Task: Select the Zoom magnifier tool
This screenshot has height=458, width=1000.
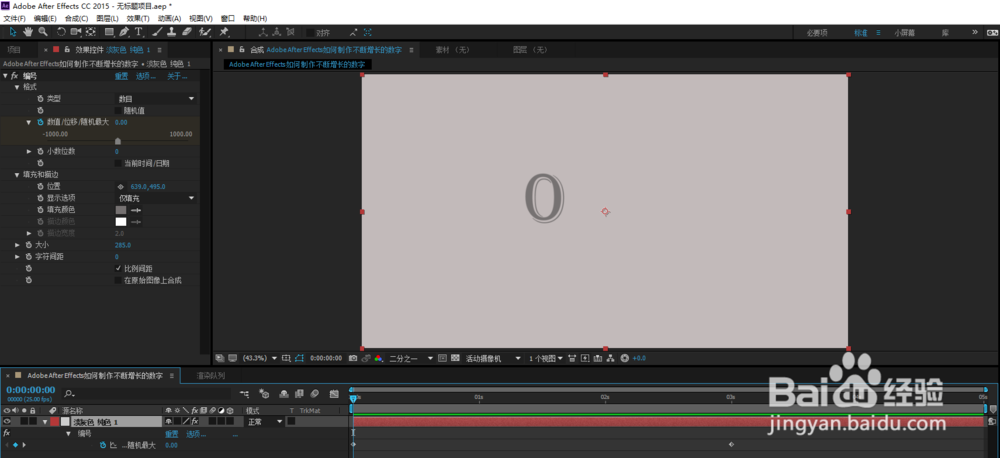Action: click(43, 32)
